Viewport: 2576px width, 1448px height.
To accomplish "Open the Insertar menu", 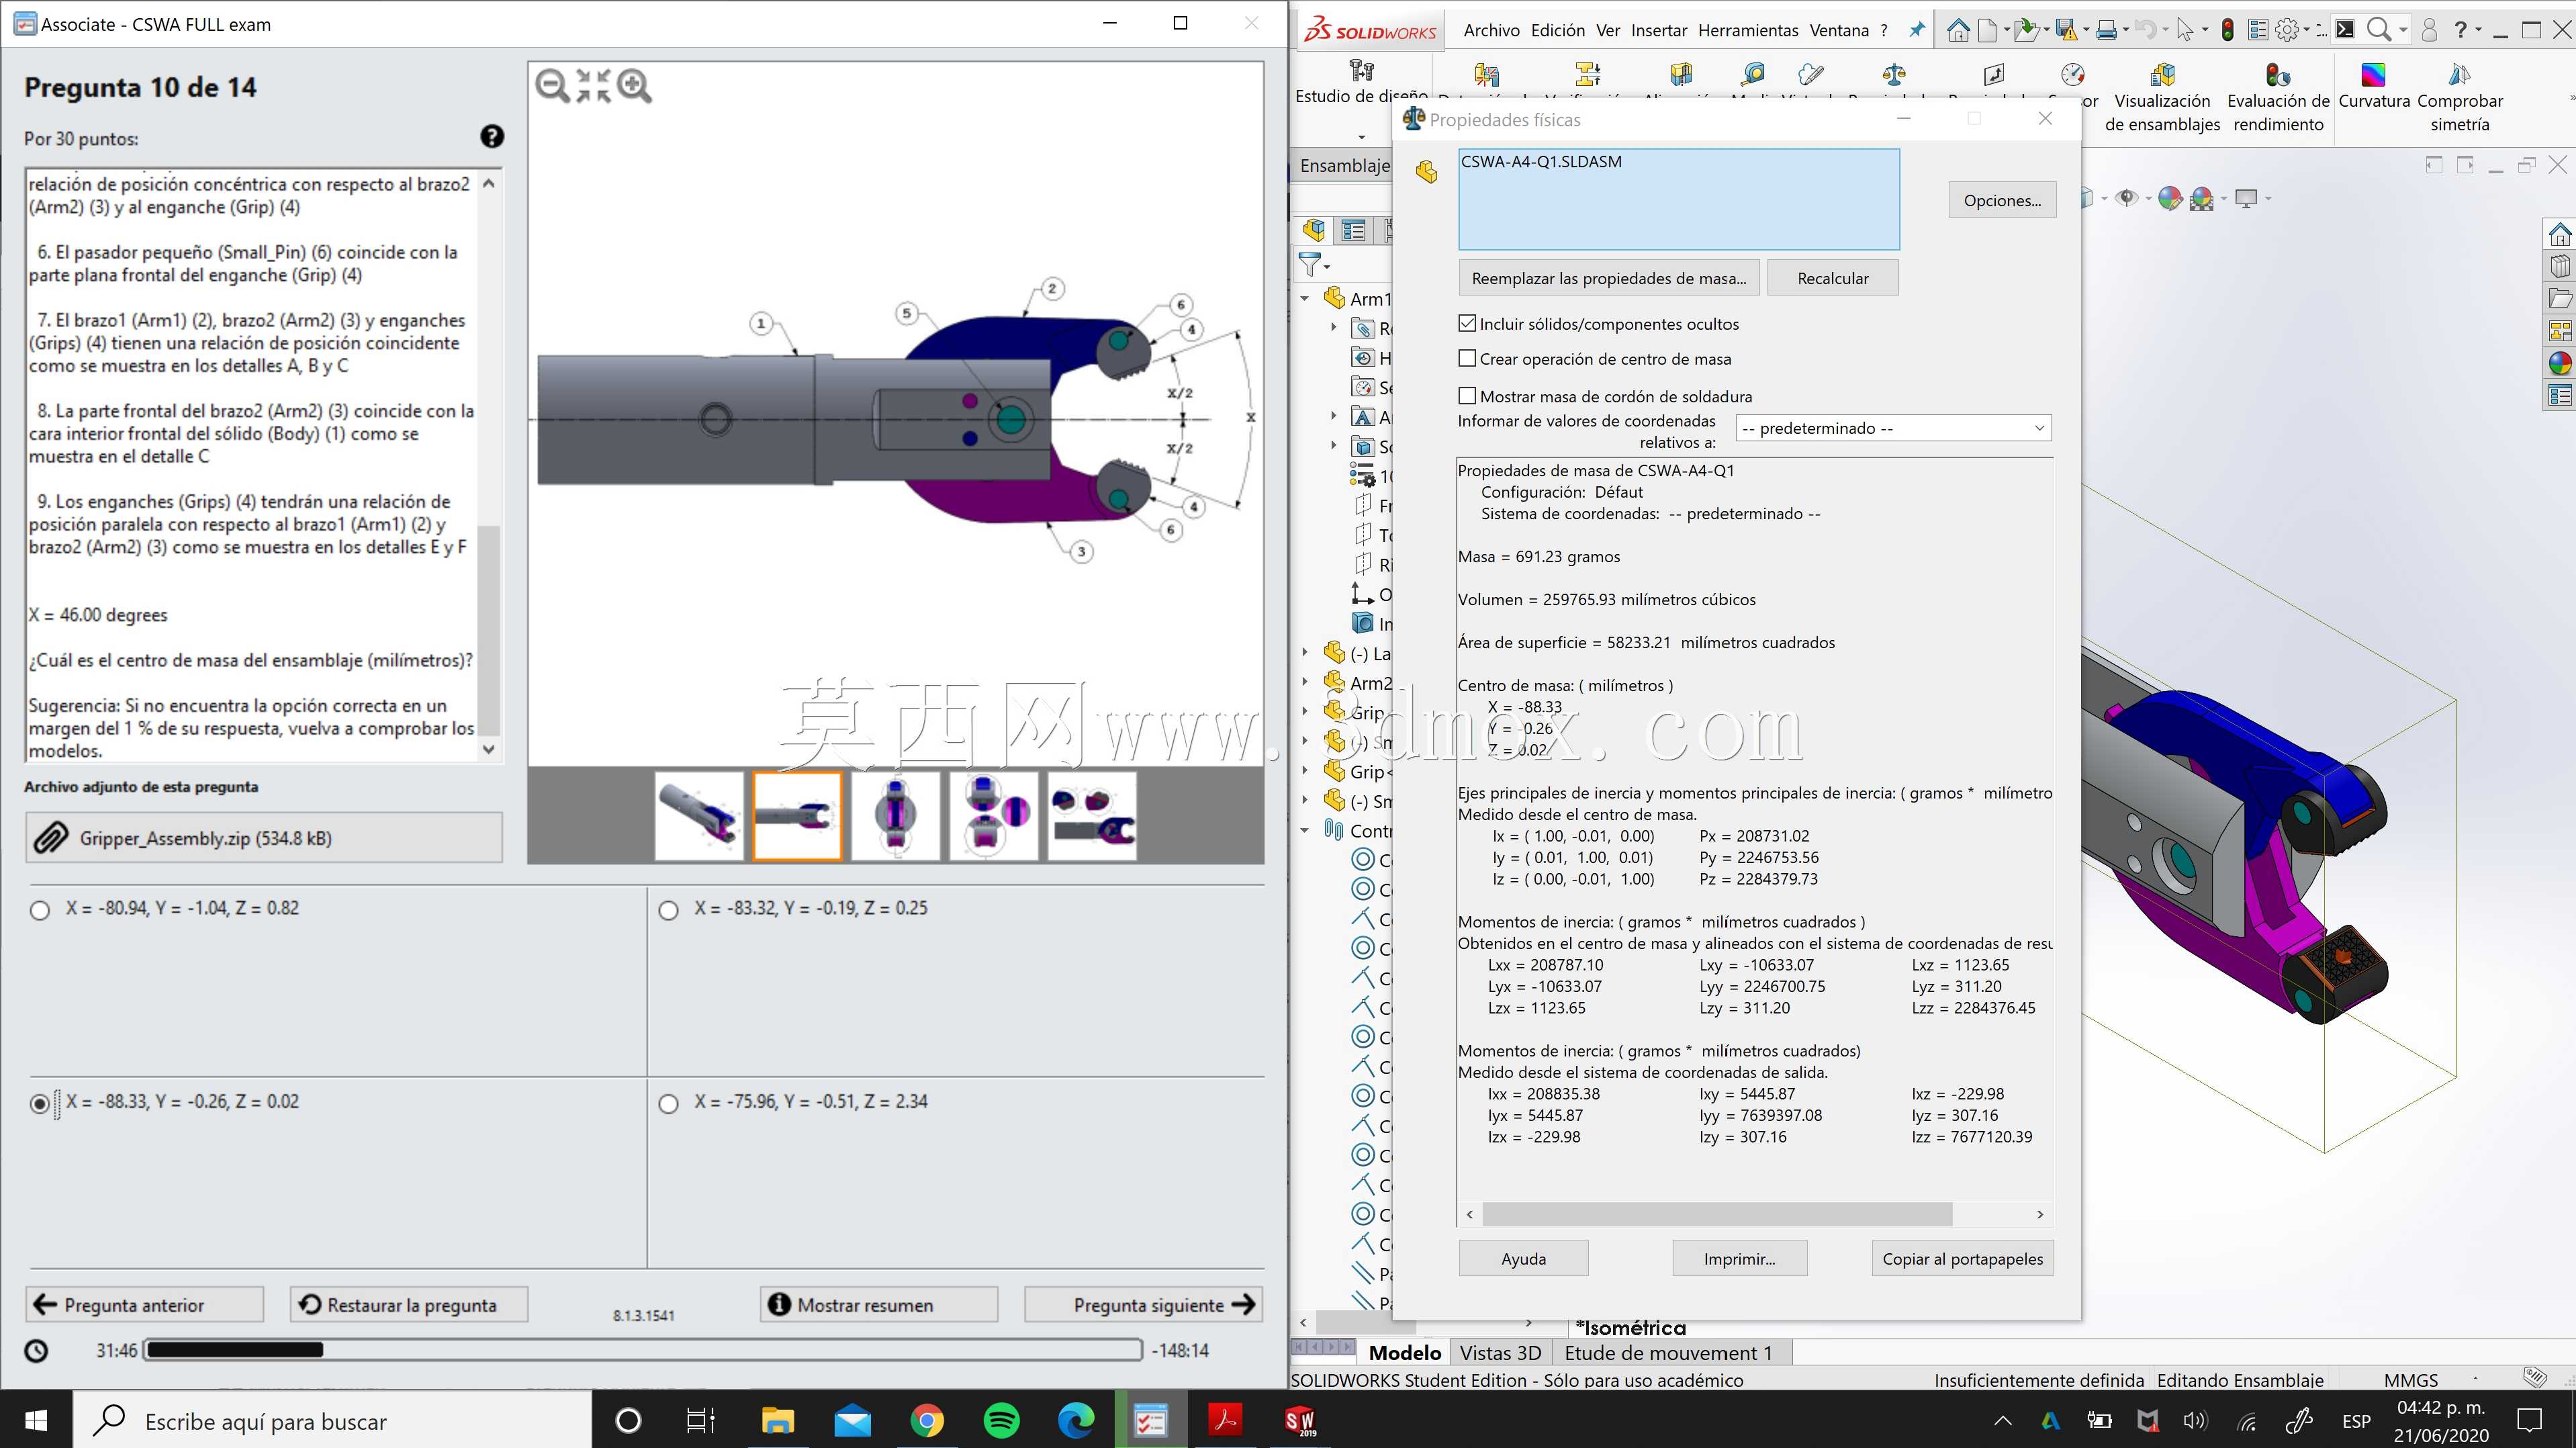I will pyautogui.click(x=1659, y=30).
